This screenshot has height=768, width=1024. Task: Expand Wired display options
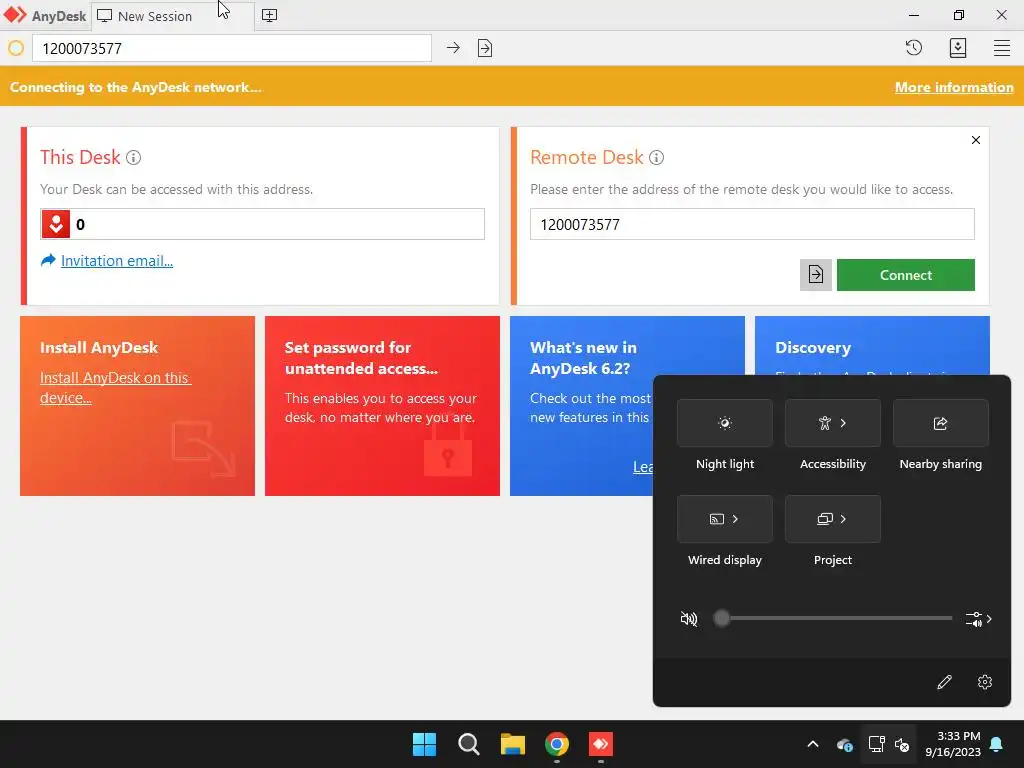724,519
